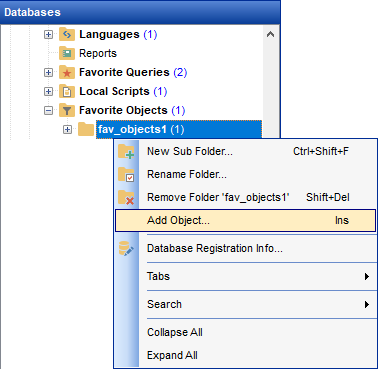
Task: Click the Favorite Queries star folder icon
Action: point(67,72)
